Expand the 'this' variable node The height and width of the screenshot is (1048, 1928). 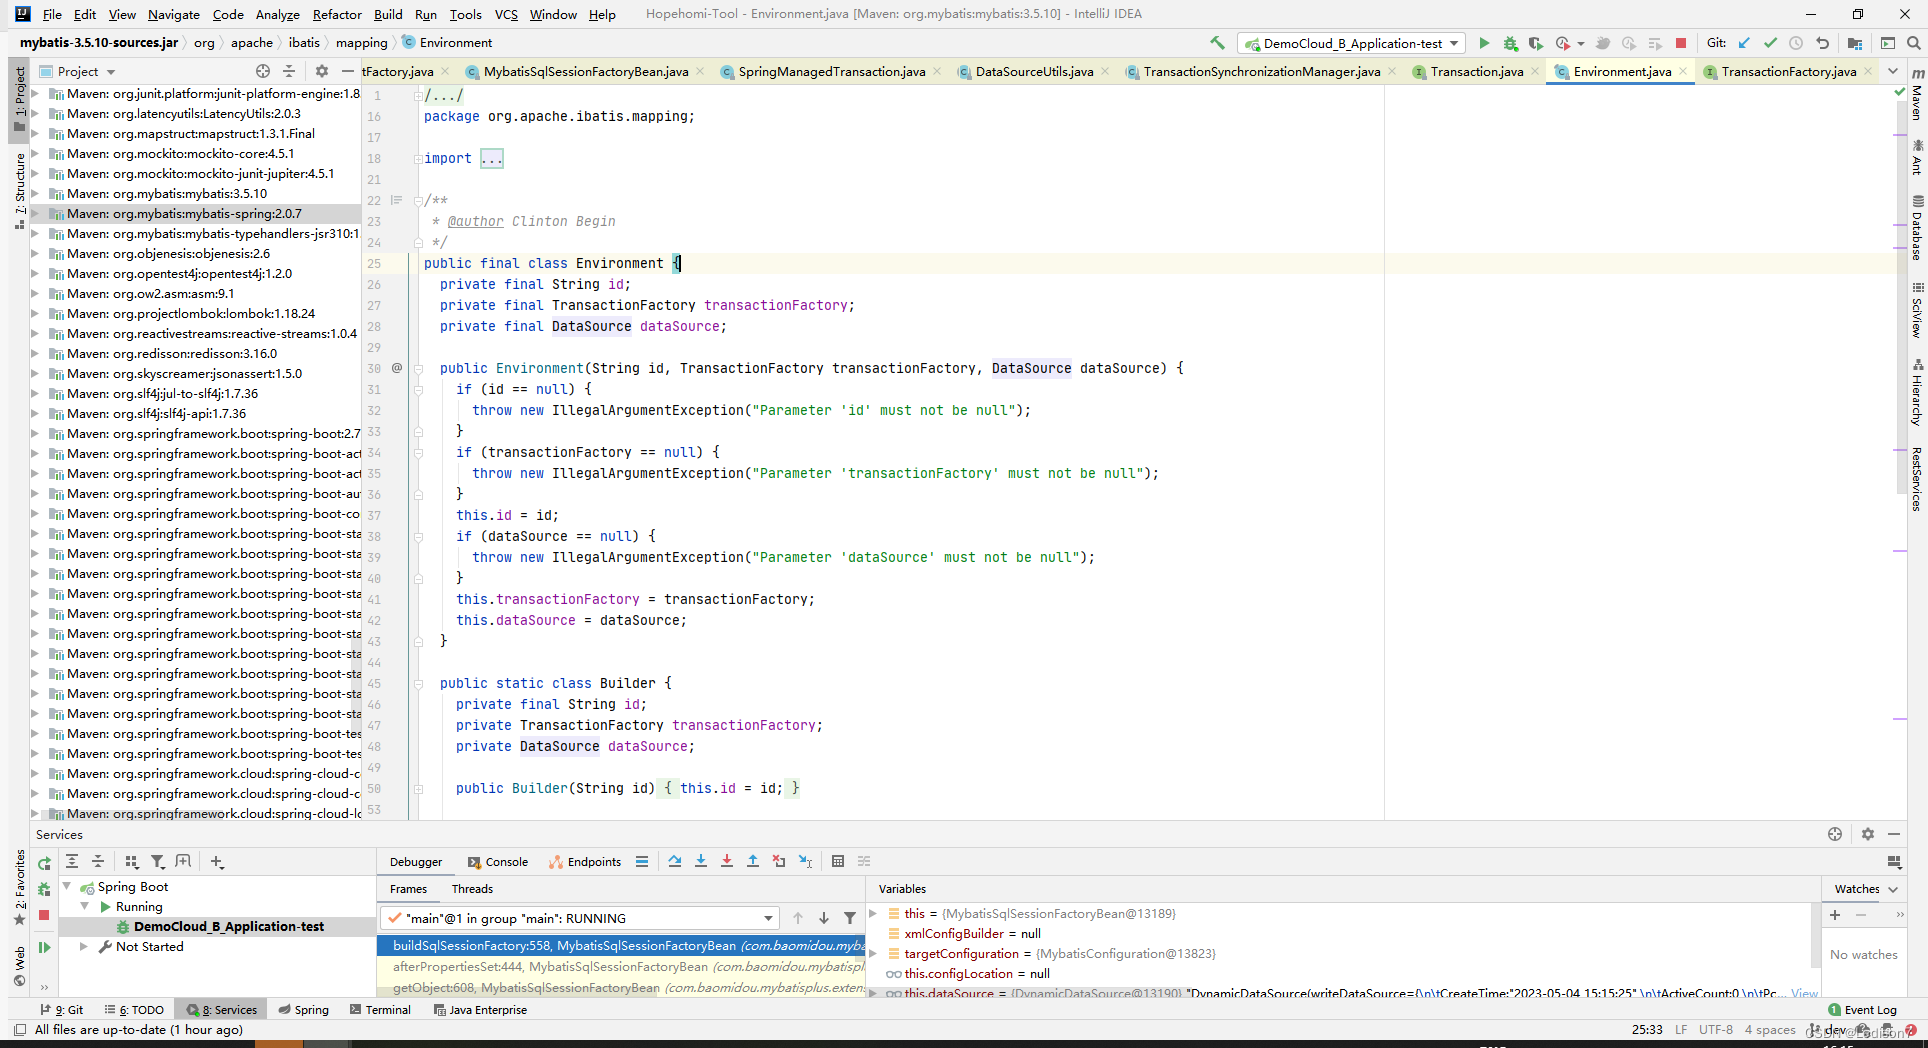pyautogui.click(x=873, y=914)
